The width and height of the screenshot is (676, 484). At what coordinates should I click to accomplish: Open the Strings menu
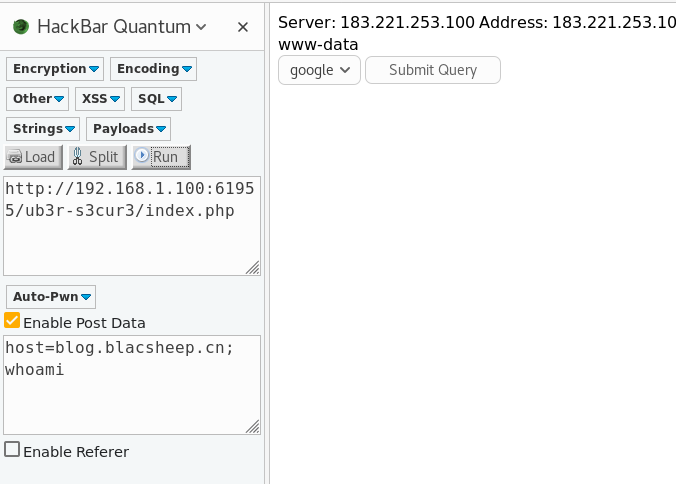pyautogui.click(x=44, y=129)
